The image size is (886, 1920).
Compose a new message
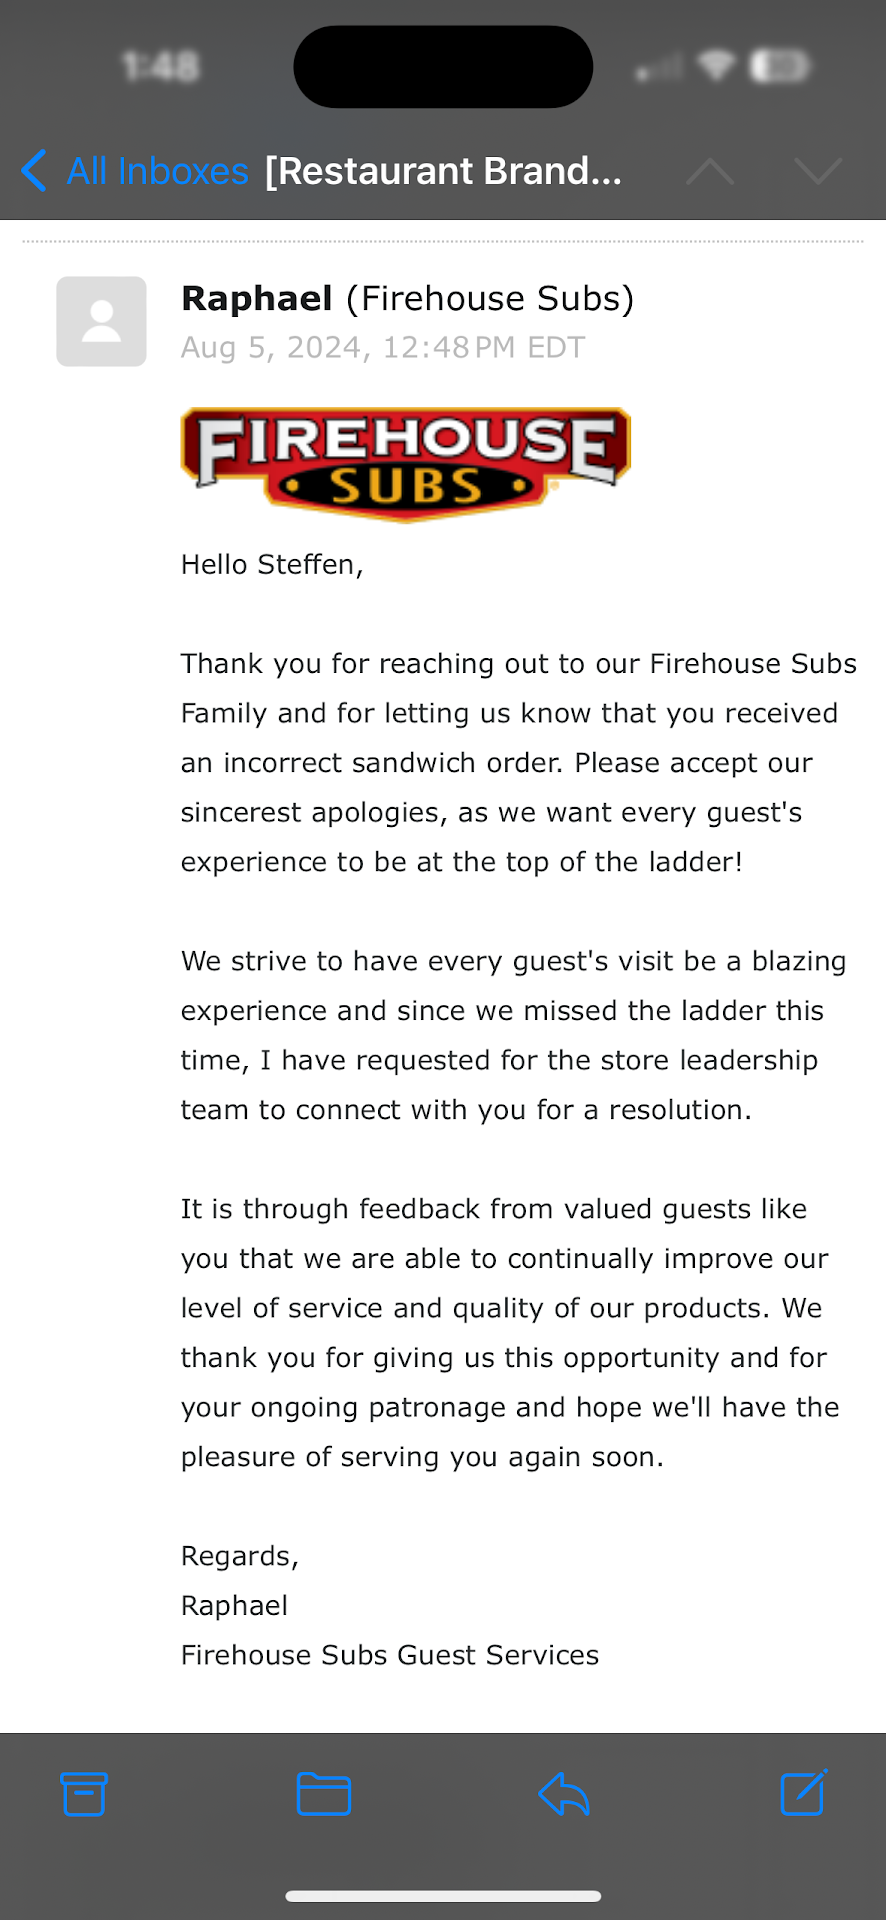click(x=803, y=1794)
